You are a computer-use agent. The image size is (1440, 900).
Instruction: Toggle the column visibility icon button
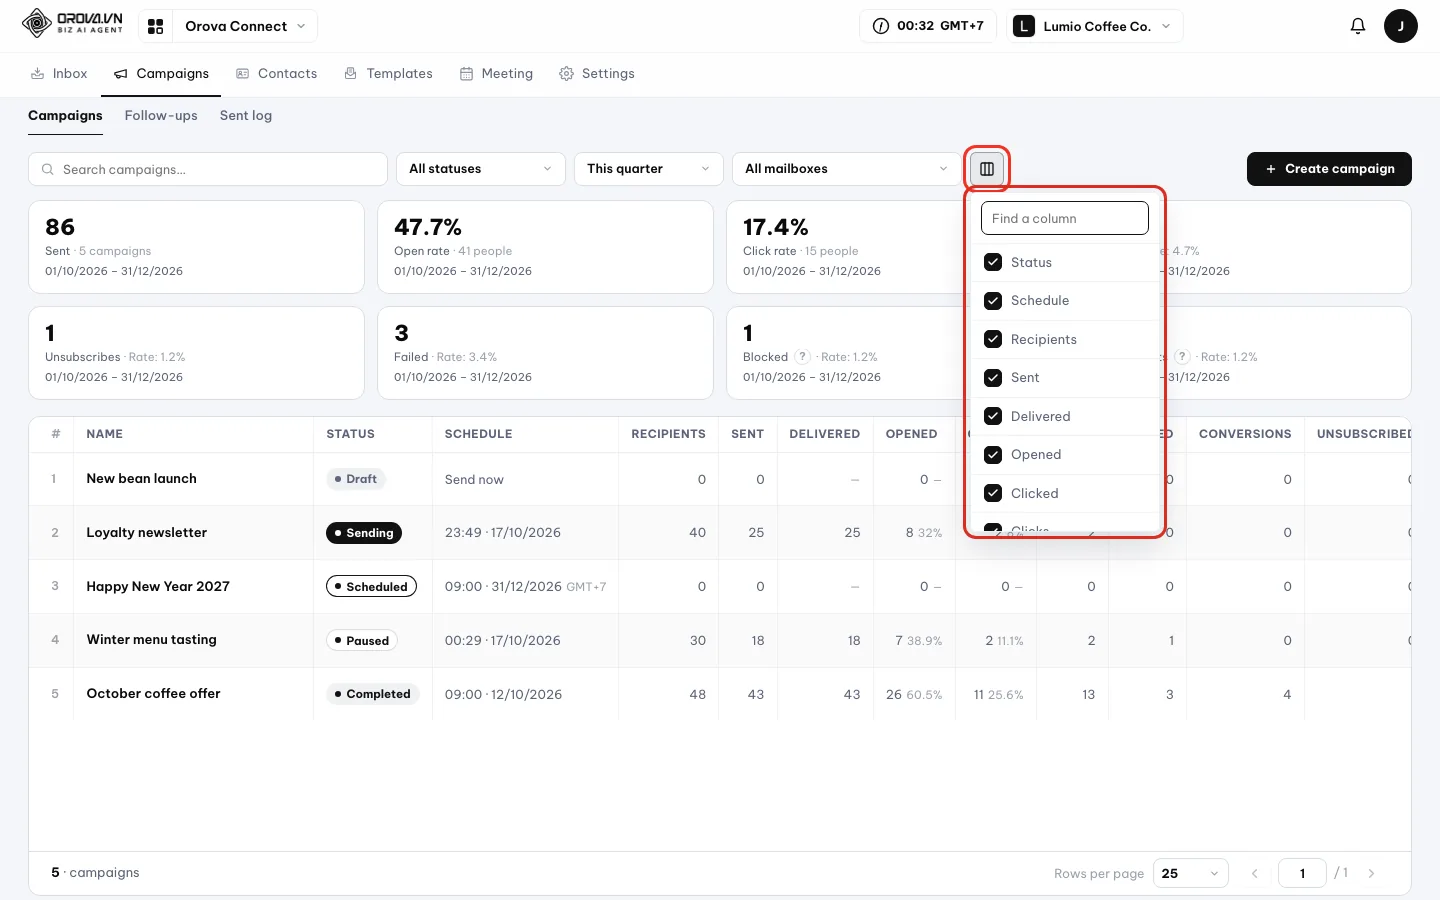[987, 169]
